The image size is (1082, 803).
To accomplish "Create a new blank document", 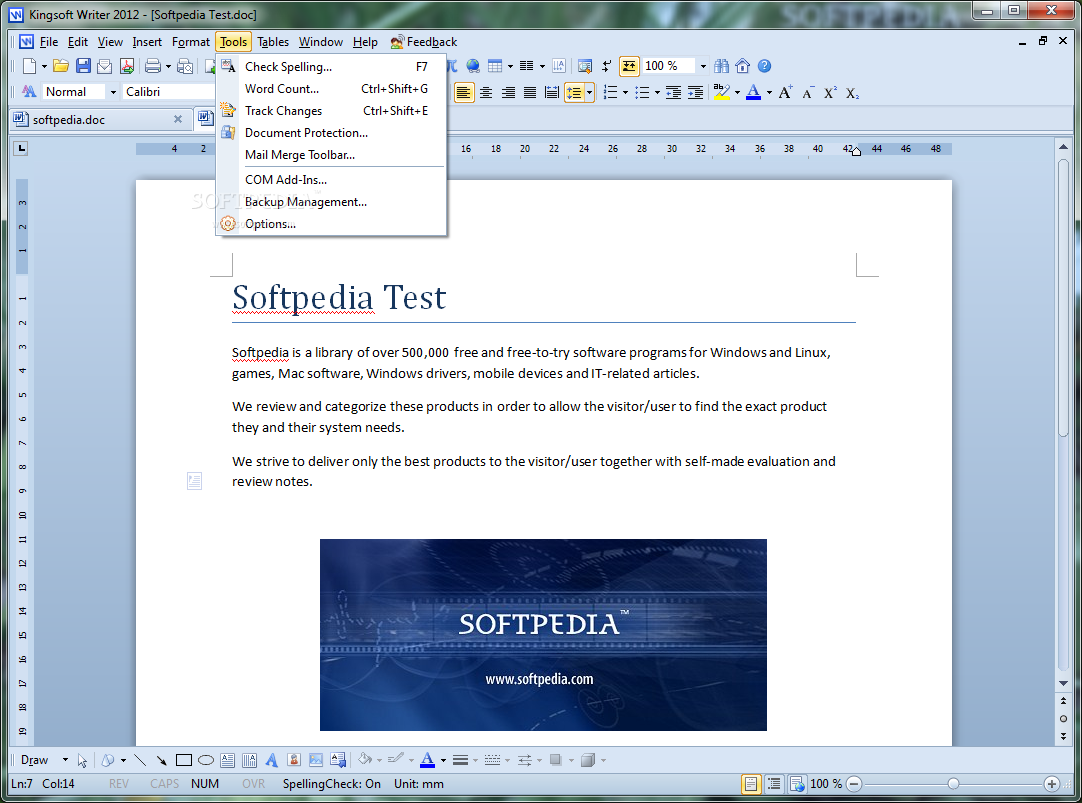I will pos(29,66).
